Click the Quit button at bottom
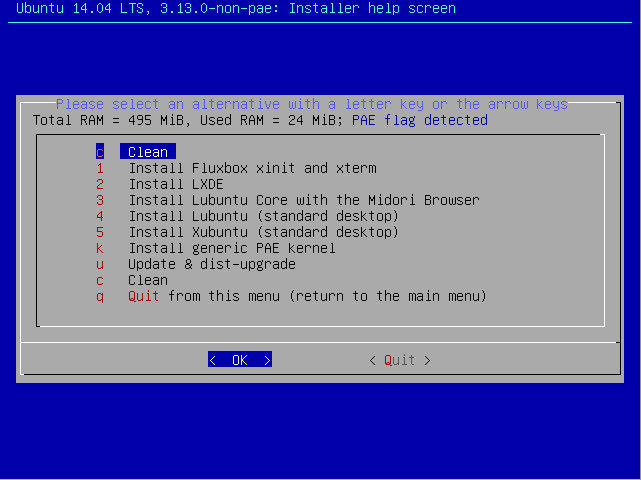 tap(399, 360)
